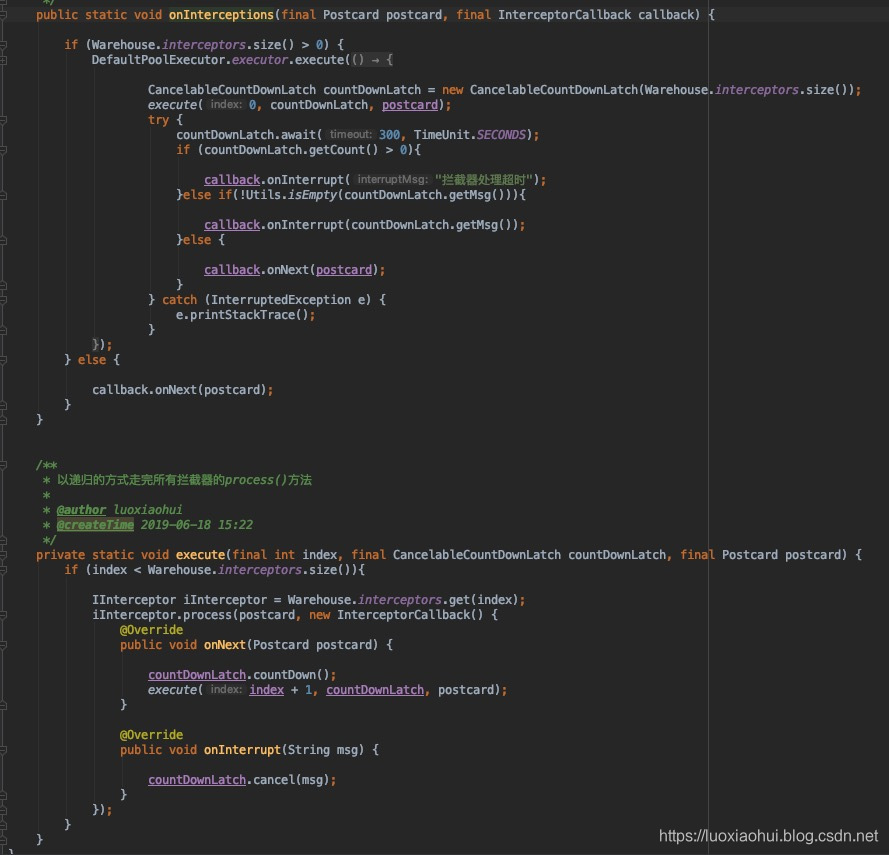The width and height of the screenshot is (889, 855).
Task: Click the 'interruptMsg:' parameter hint
Action: tap(392, 180)
